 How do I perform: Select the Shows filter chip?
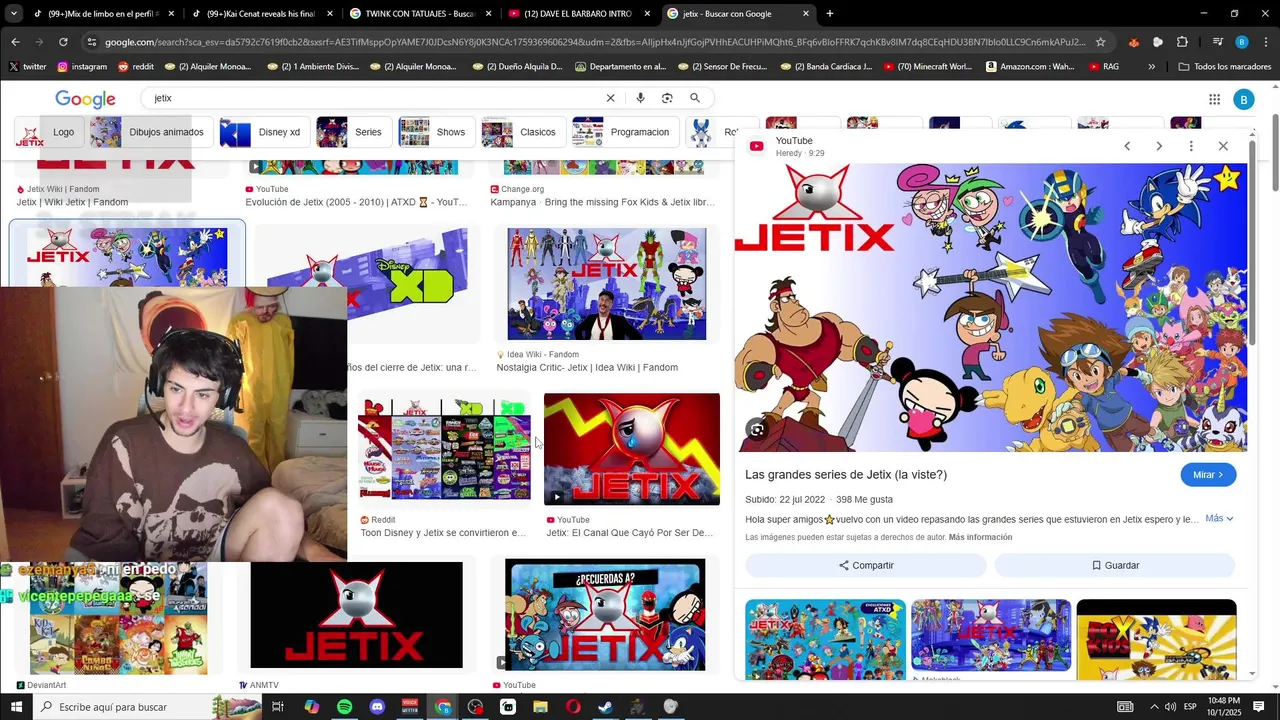(435, 132)
